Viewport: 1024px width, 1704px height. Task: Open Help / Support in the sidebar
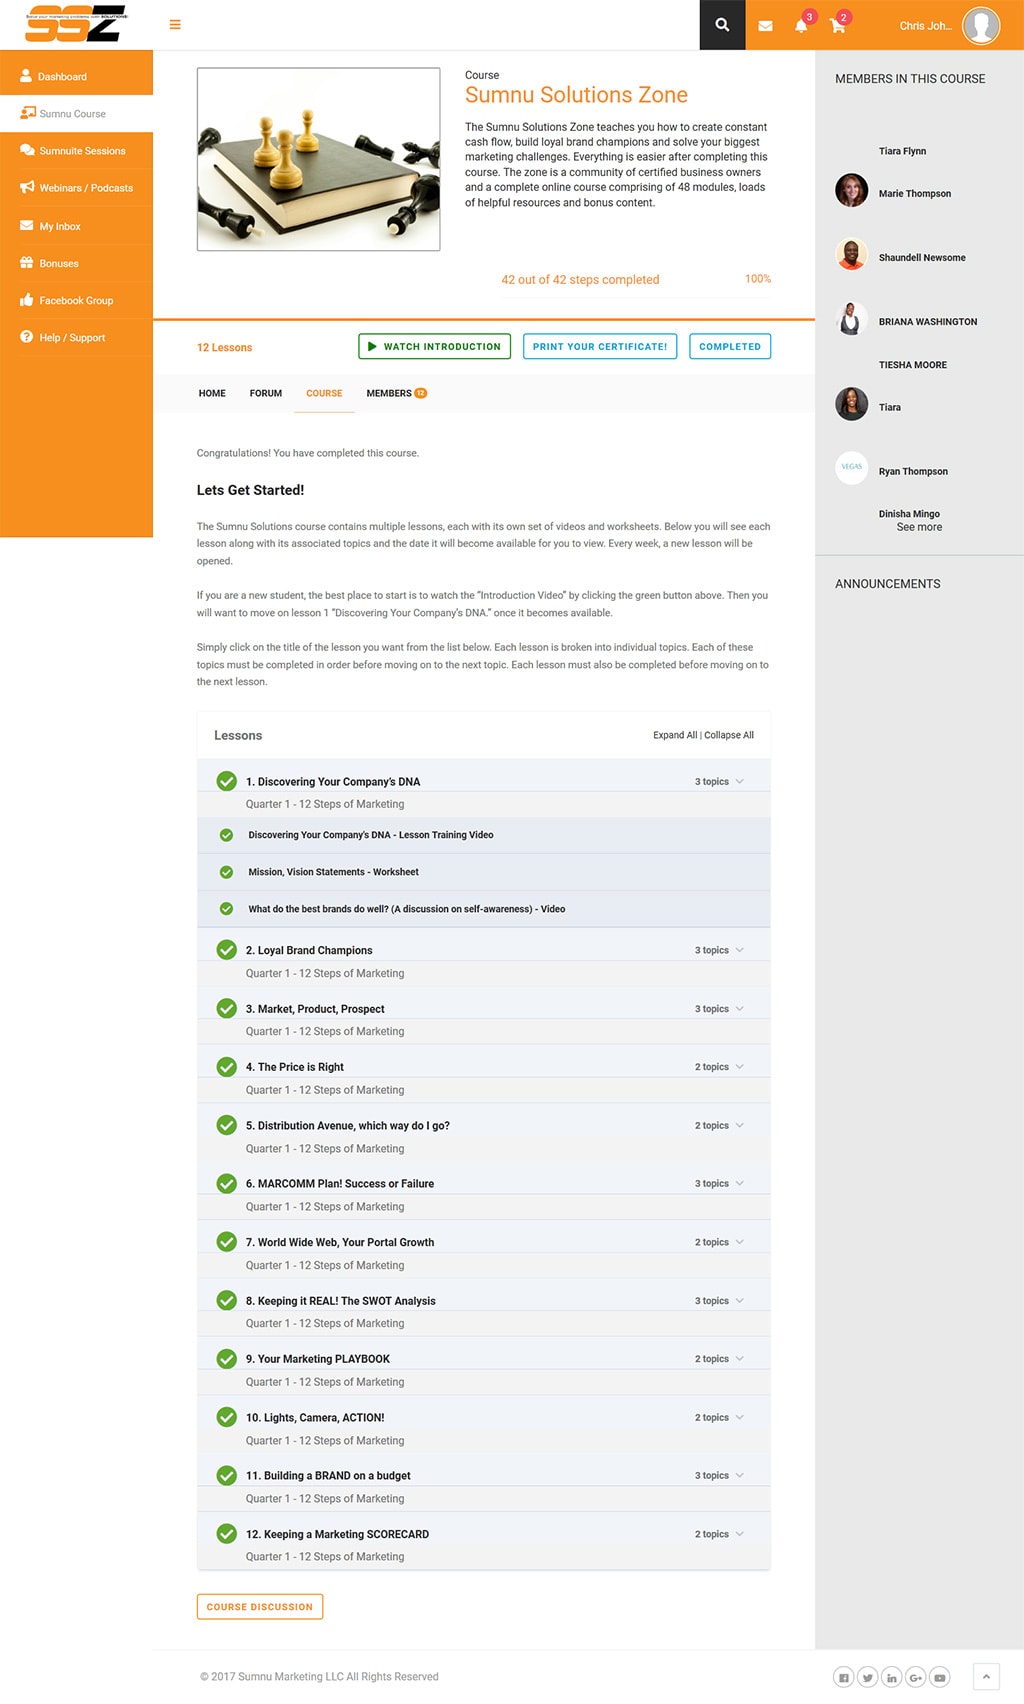tap(76, 337)
